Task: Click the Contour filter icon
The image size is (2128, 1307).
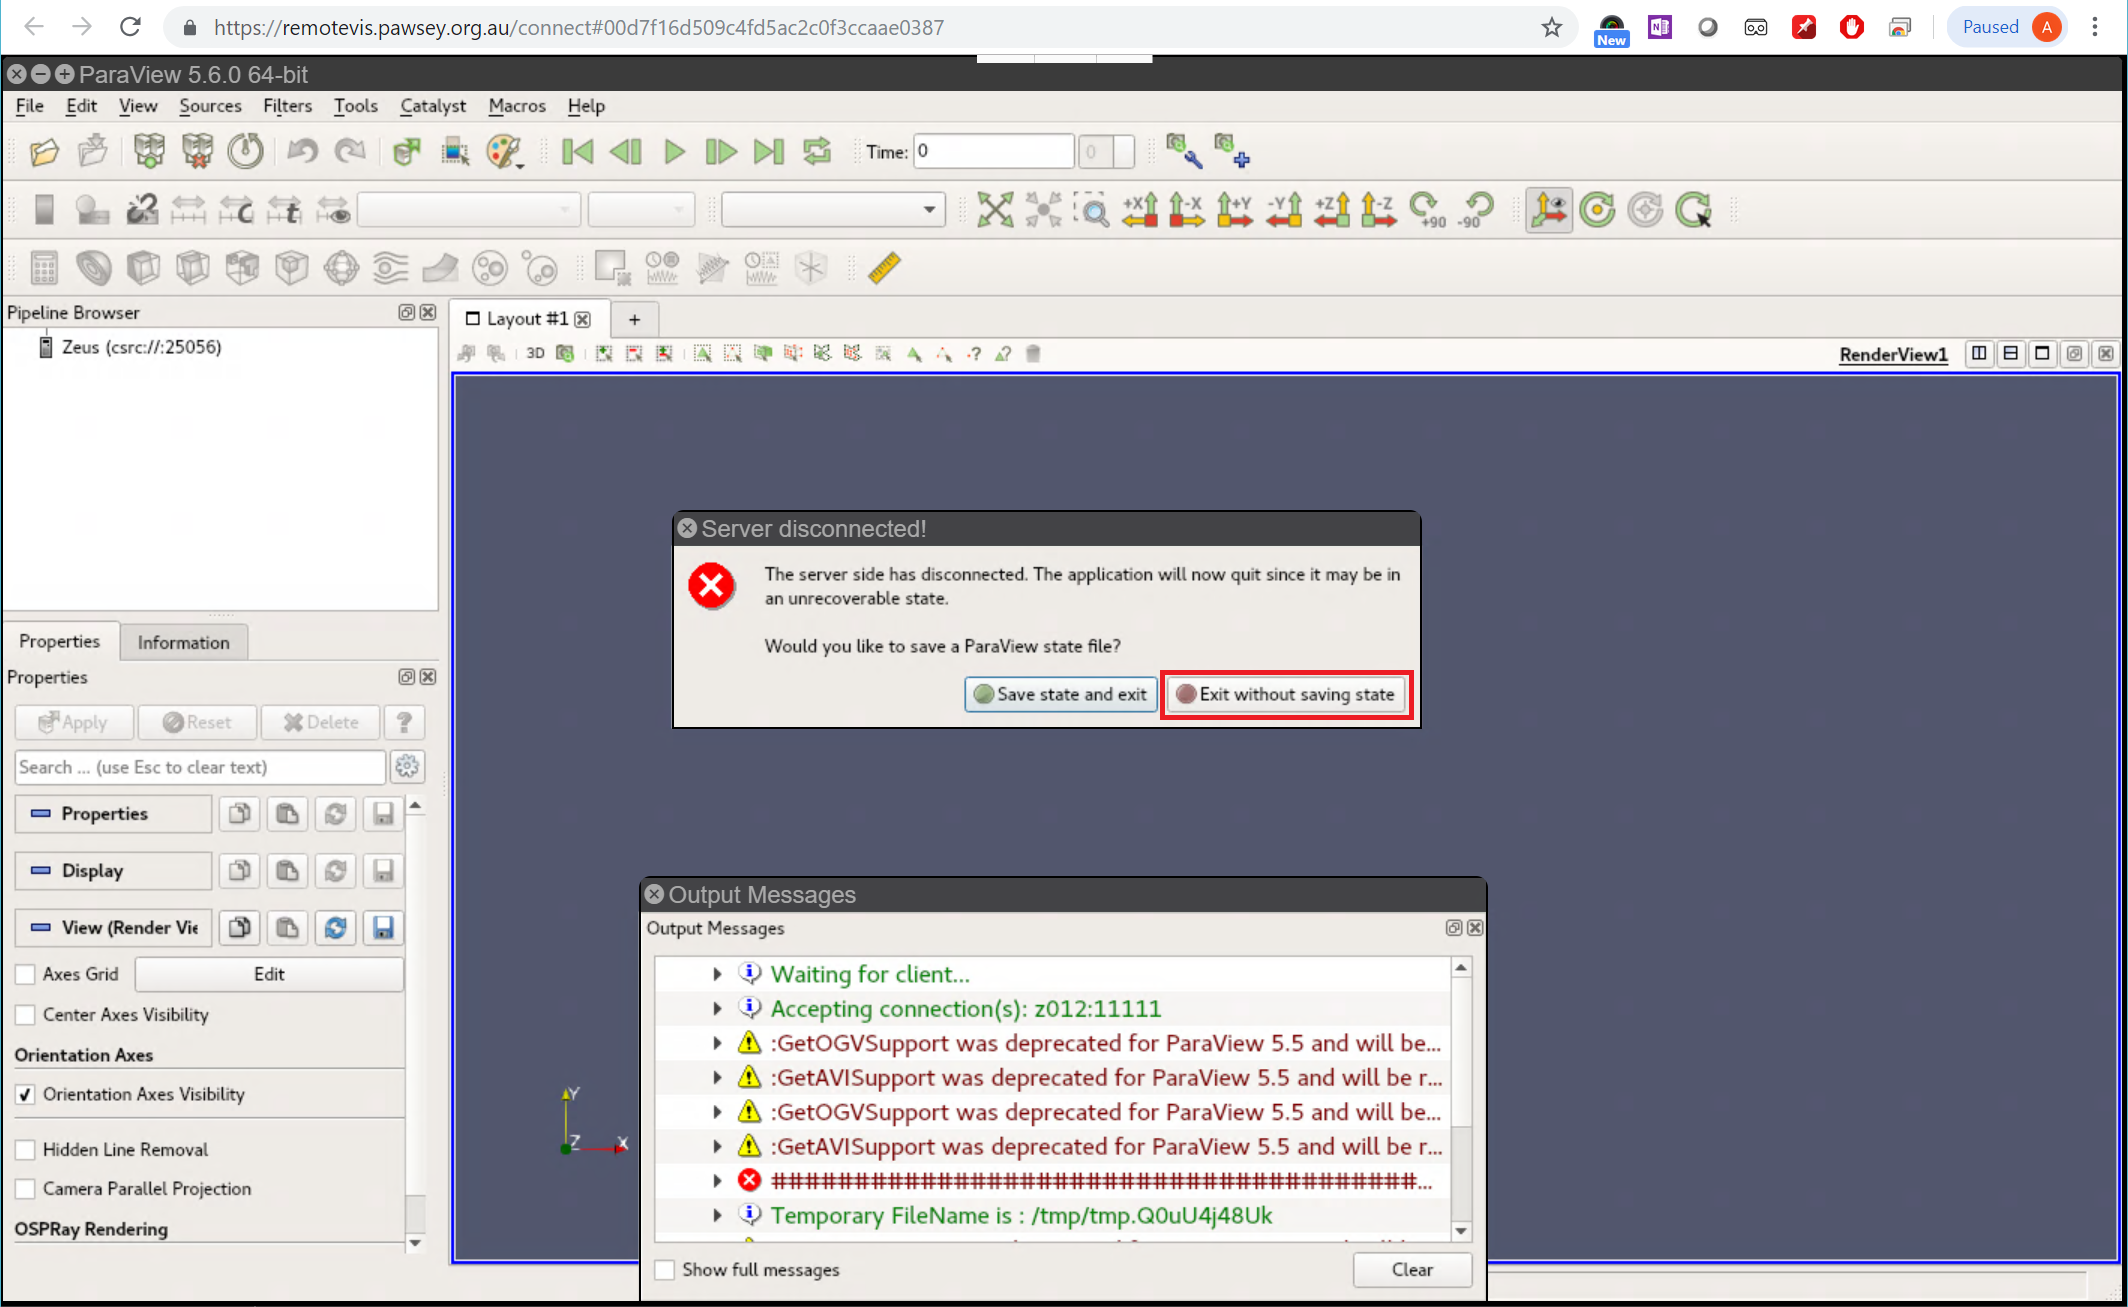Action: coord(94,268)
